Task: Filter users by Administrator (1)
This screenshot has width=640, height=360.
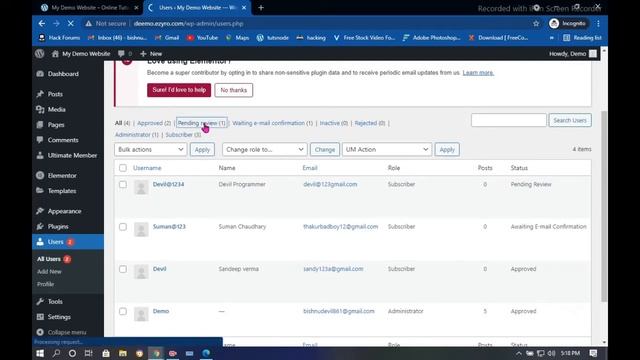Action: [136, 135]
